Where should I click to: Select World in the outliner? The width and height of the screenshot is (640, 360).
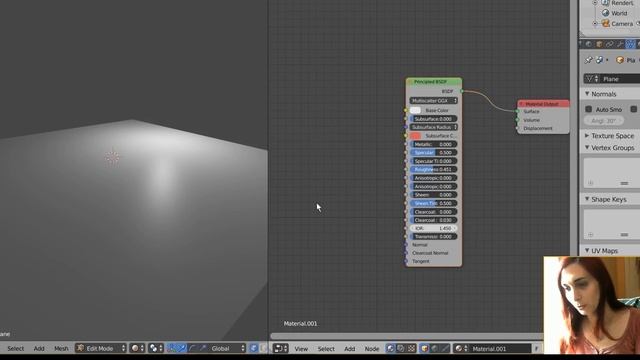click(x=619, y=13)
